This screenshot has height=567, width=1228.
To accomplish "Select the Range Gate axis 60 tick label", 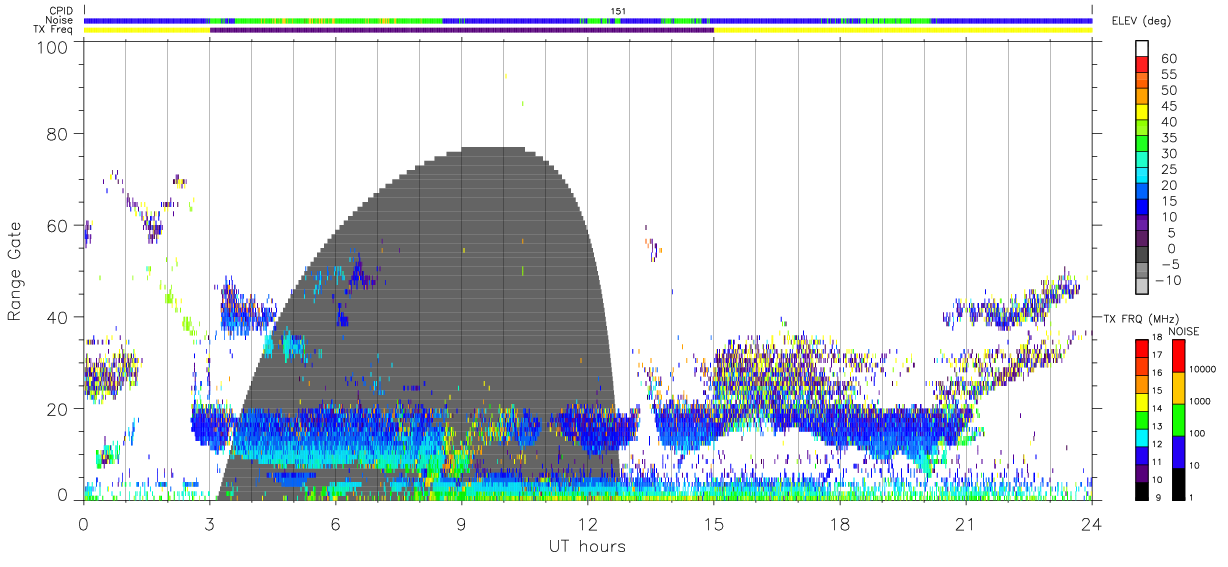I will pyautogui.click(x=56, y=225).
